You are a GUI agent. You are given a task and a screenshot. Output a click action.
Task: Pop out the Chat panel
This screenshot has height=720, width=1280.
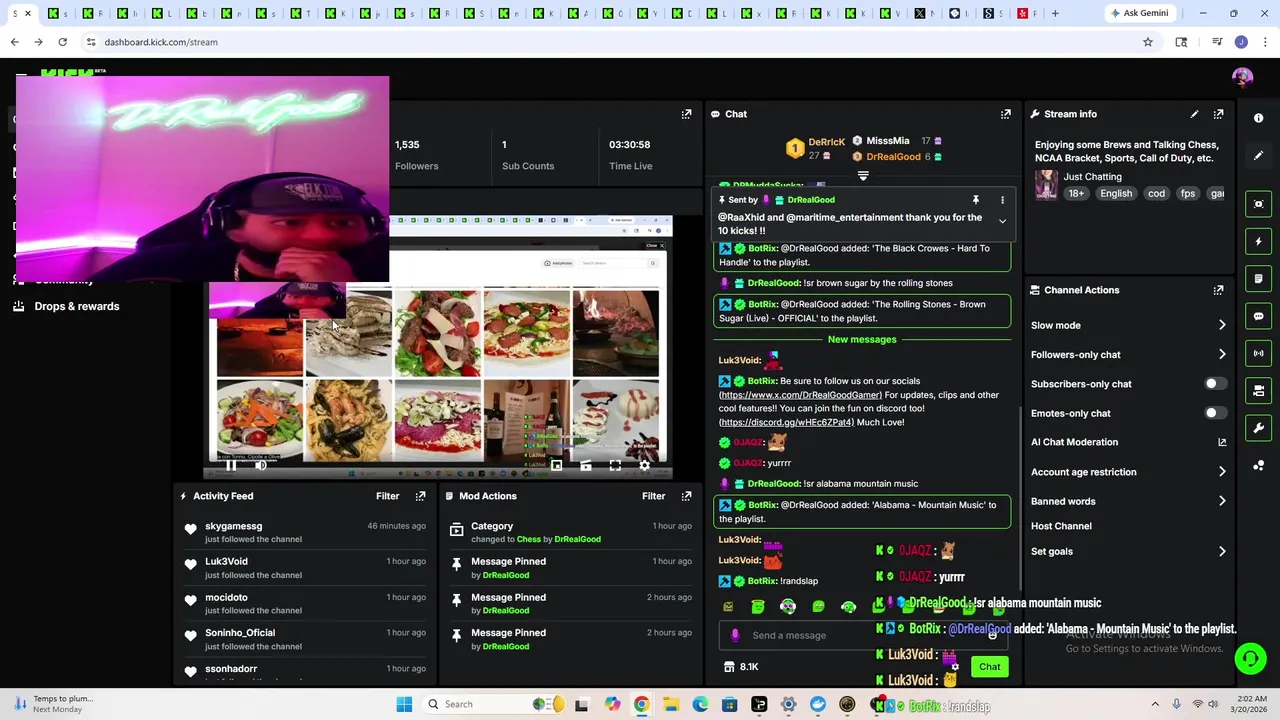[1006, 114]
